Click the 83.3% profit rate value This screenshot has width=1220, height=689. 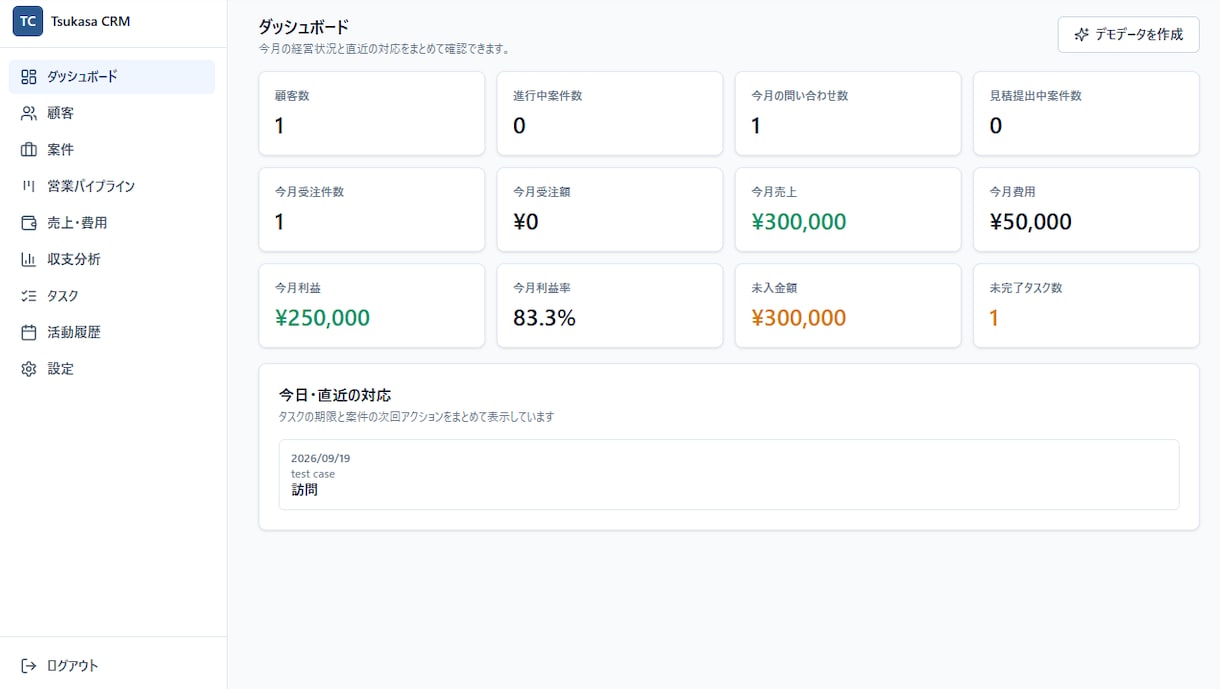(x=544, y=318)
